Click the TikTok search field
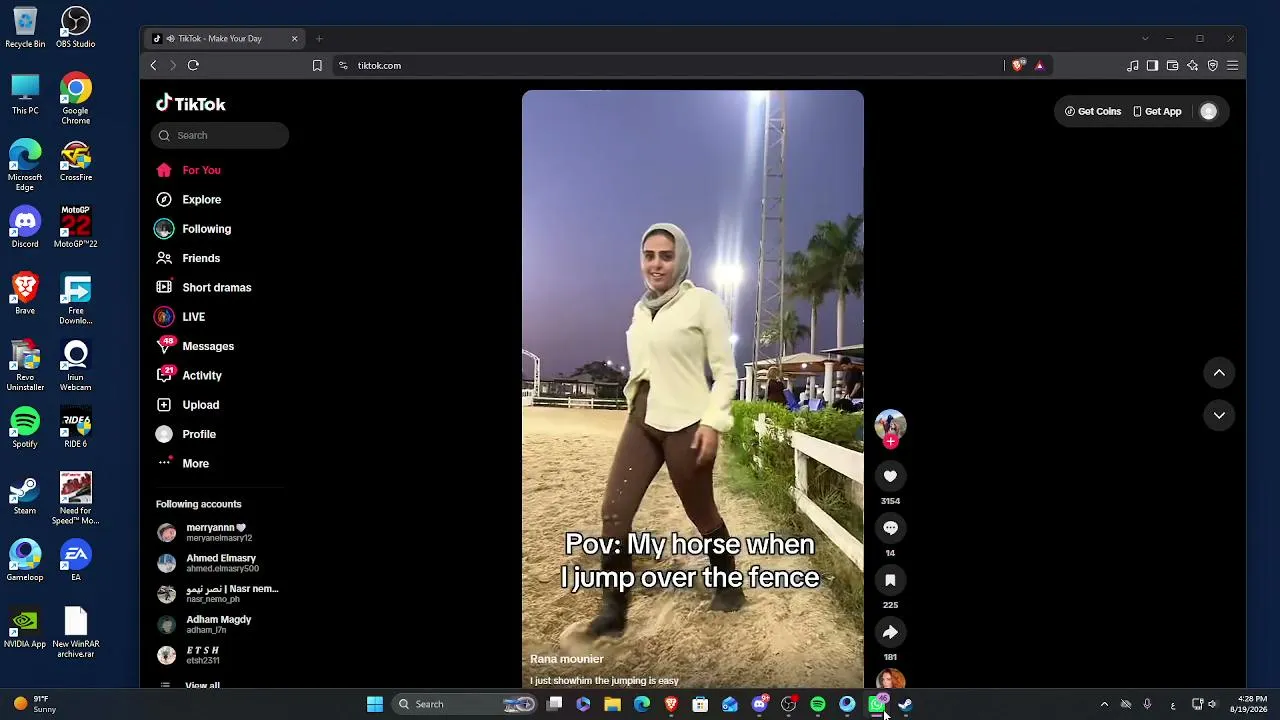 tap(220, 135)
